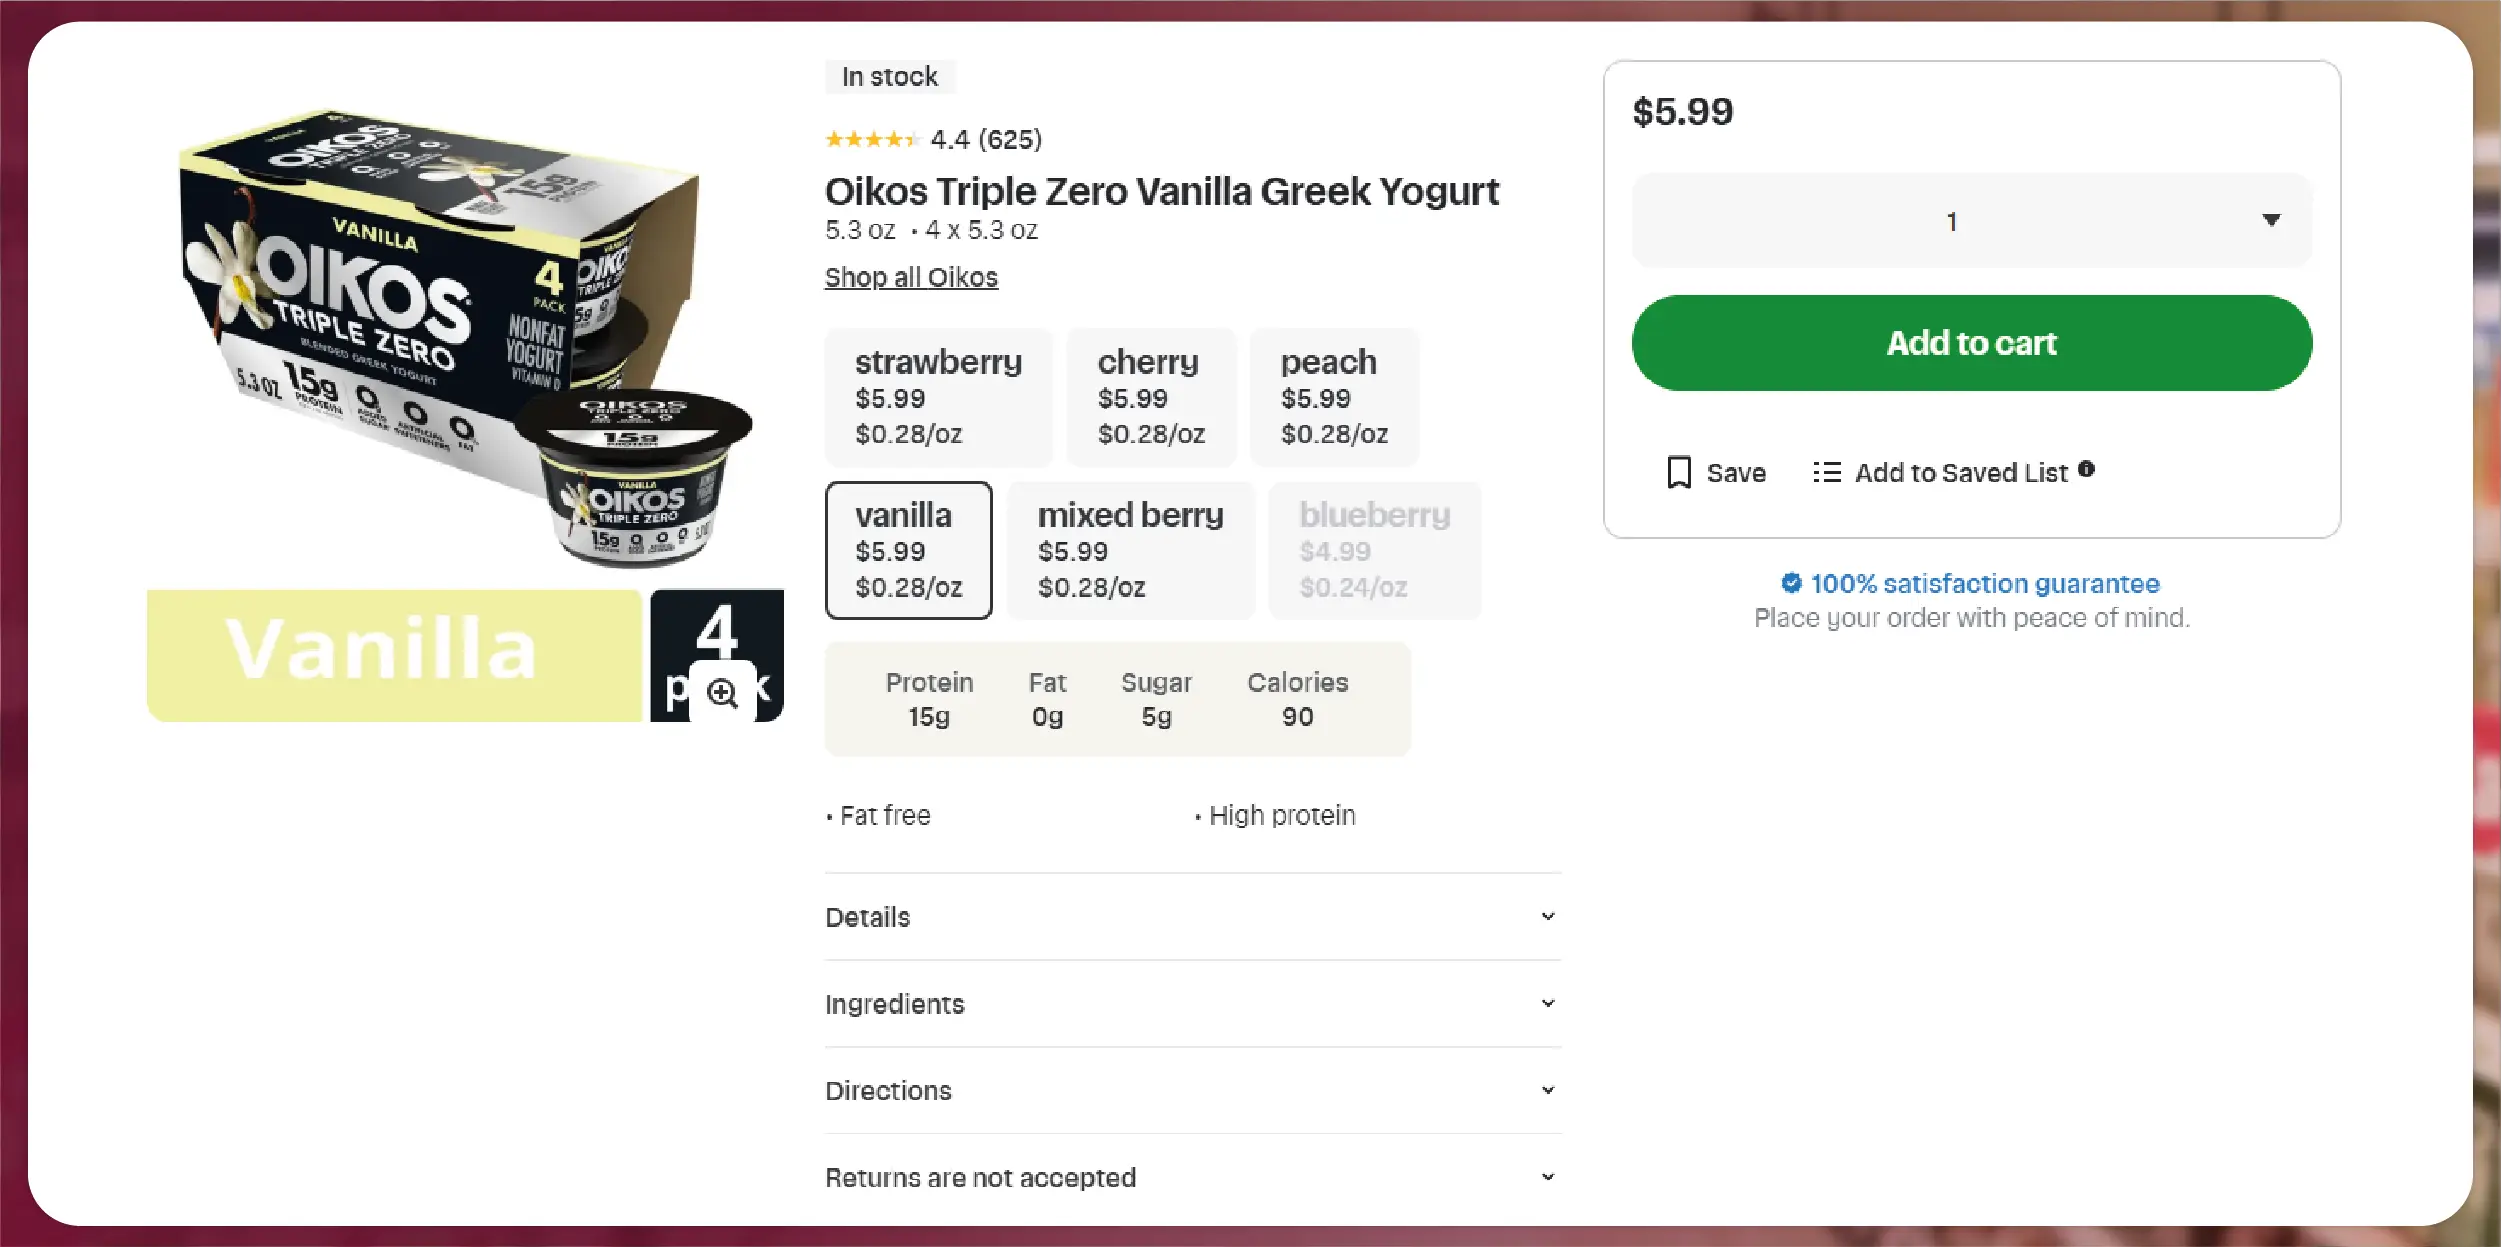This screenshot has height=1248, width=2501.
Task: Click the magnifier zoom icon on product image
Action: 722,693
